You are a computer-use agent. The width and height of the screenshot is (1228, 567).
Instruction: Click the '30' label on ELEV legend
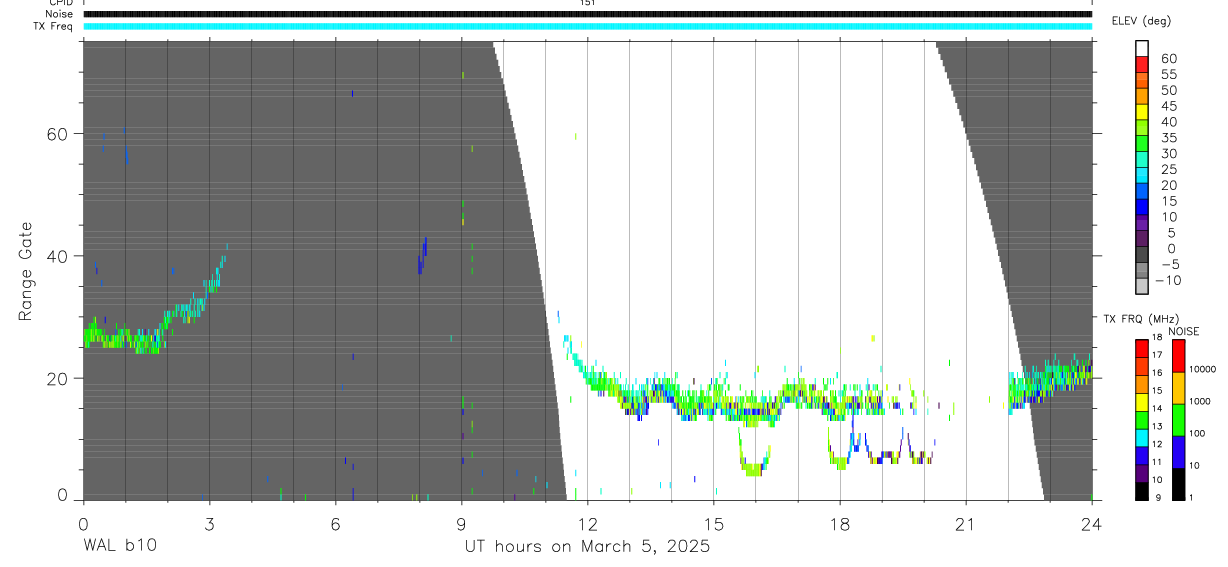(x=1168, y=153)
